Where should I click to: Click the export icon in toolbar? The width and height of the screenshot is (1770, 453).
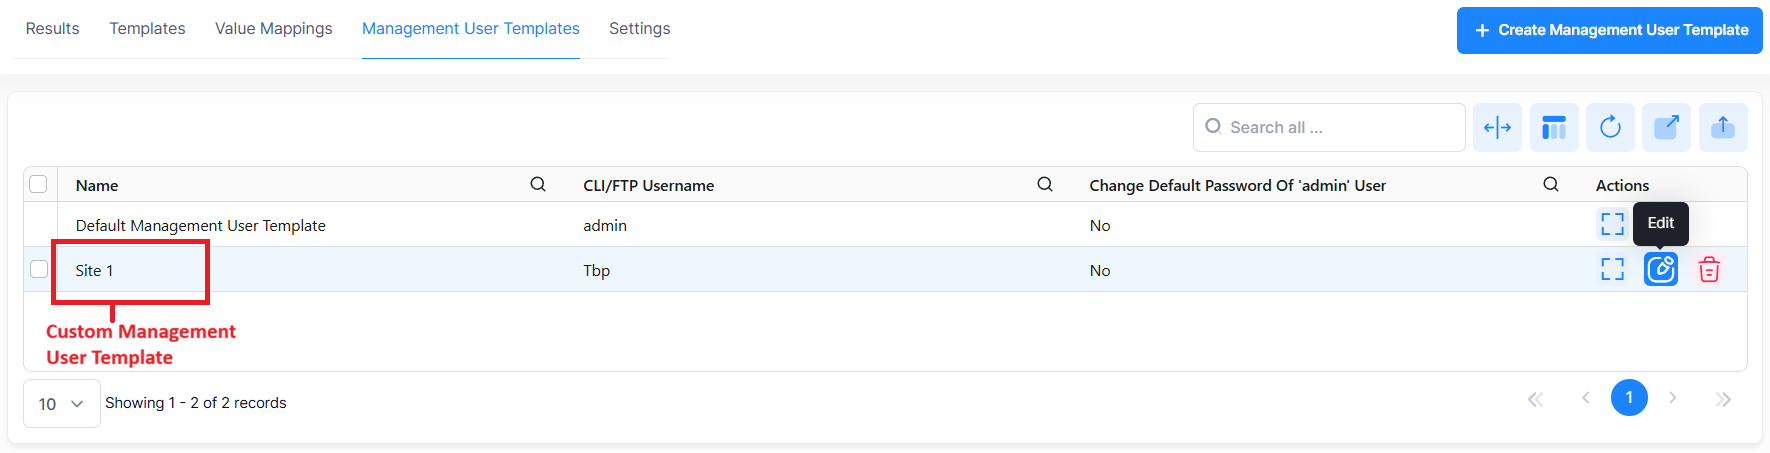pos(1666,128)
